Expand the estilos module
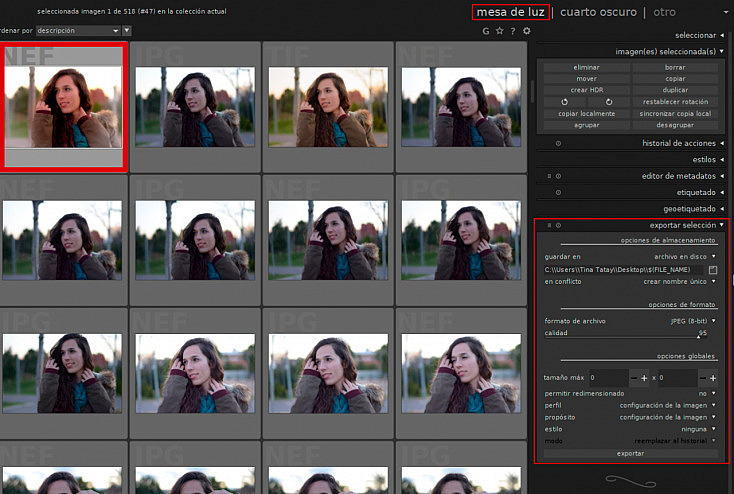 708,160
